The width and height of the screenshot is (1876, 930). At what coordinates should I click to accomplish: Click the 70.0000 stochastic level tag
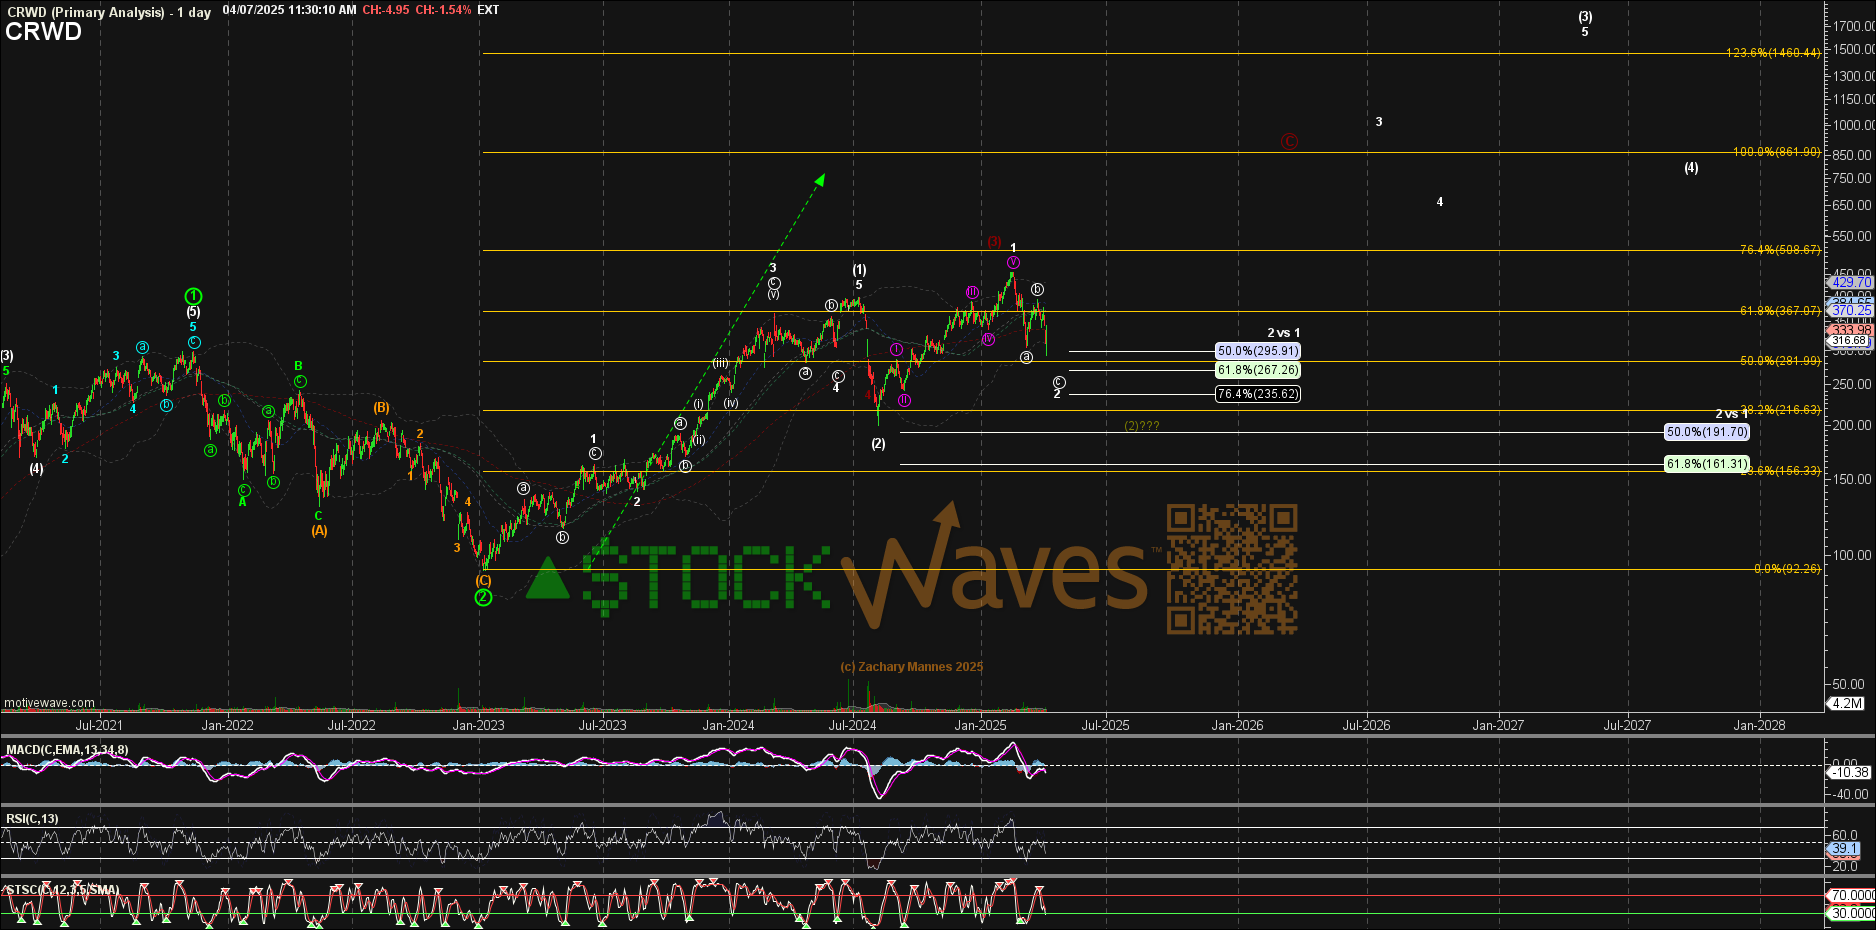tap(1852, 896)
